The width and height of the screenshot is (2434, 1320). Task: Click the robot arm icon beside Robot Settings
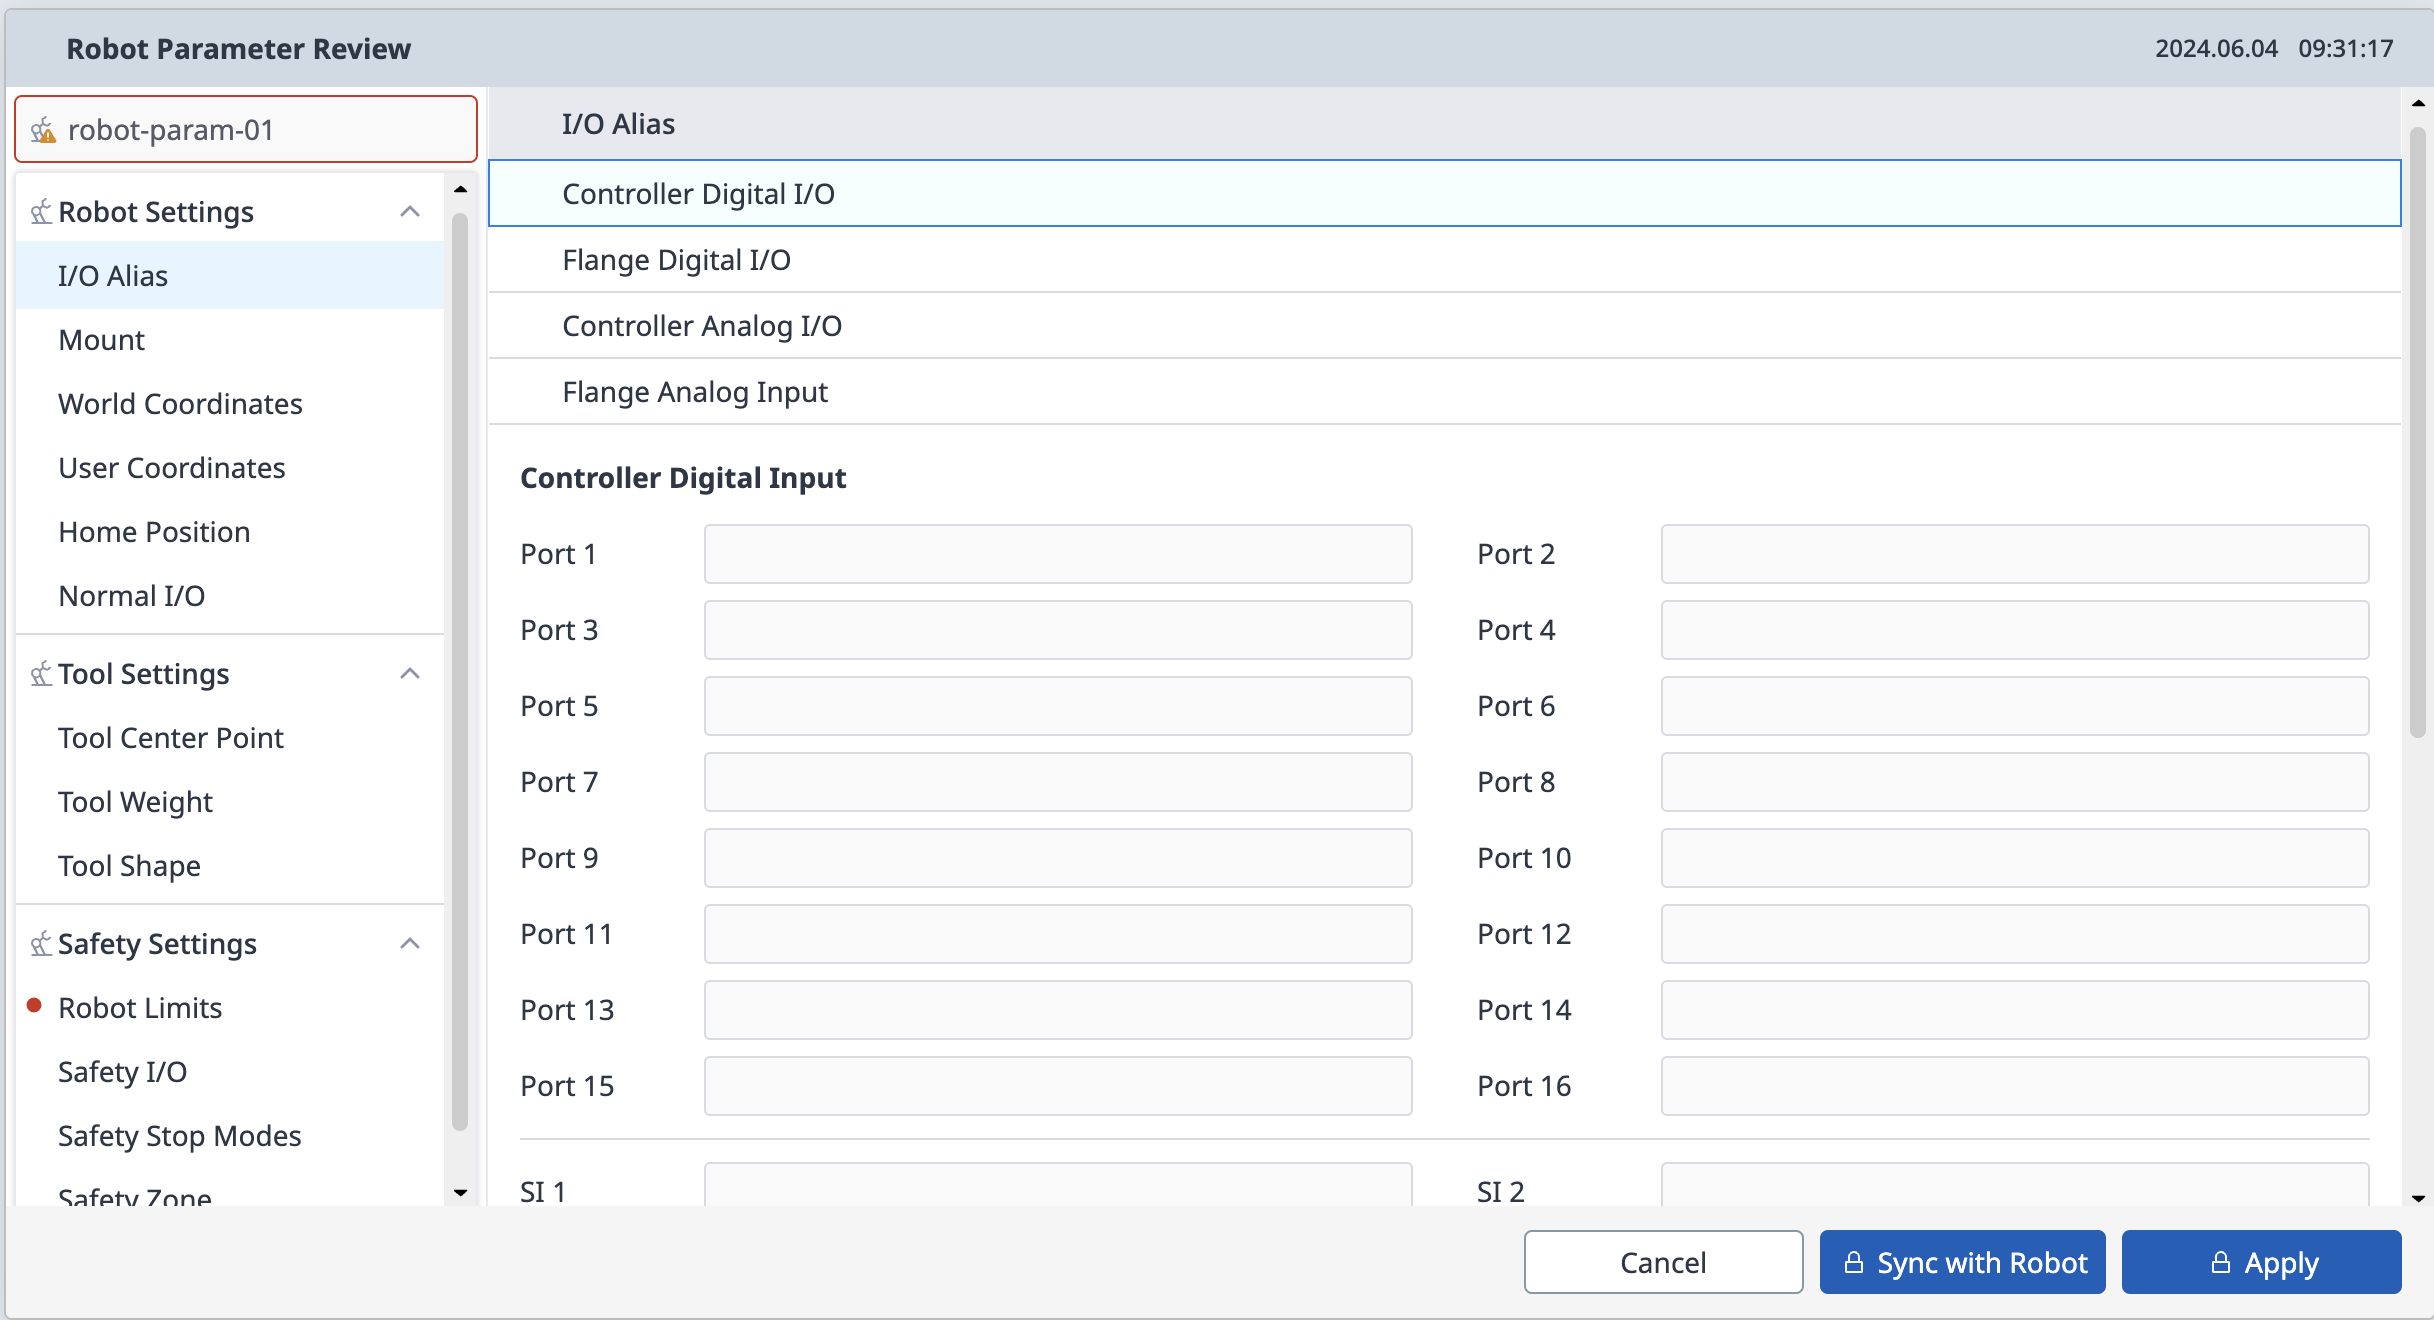pyautogui.click(x=41, y=212)
